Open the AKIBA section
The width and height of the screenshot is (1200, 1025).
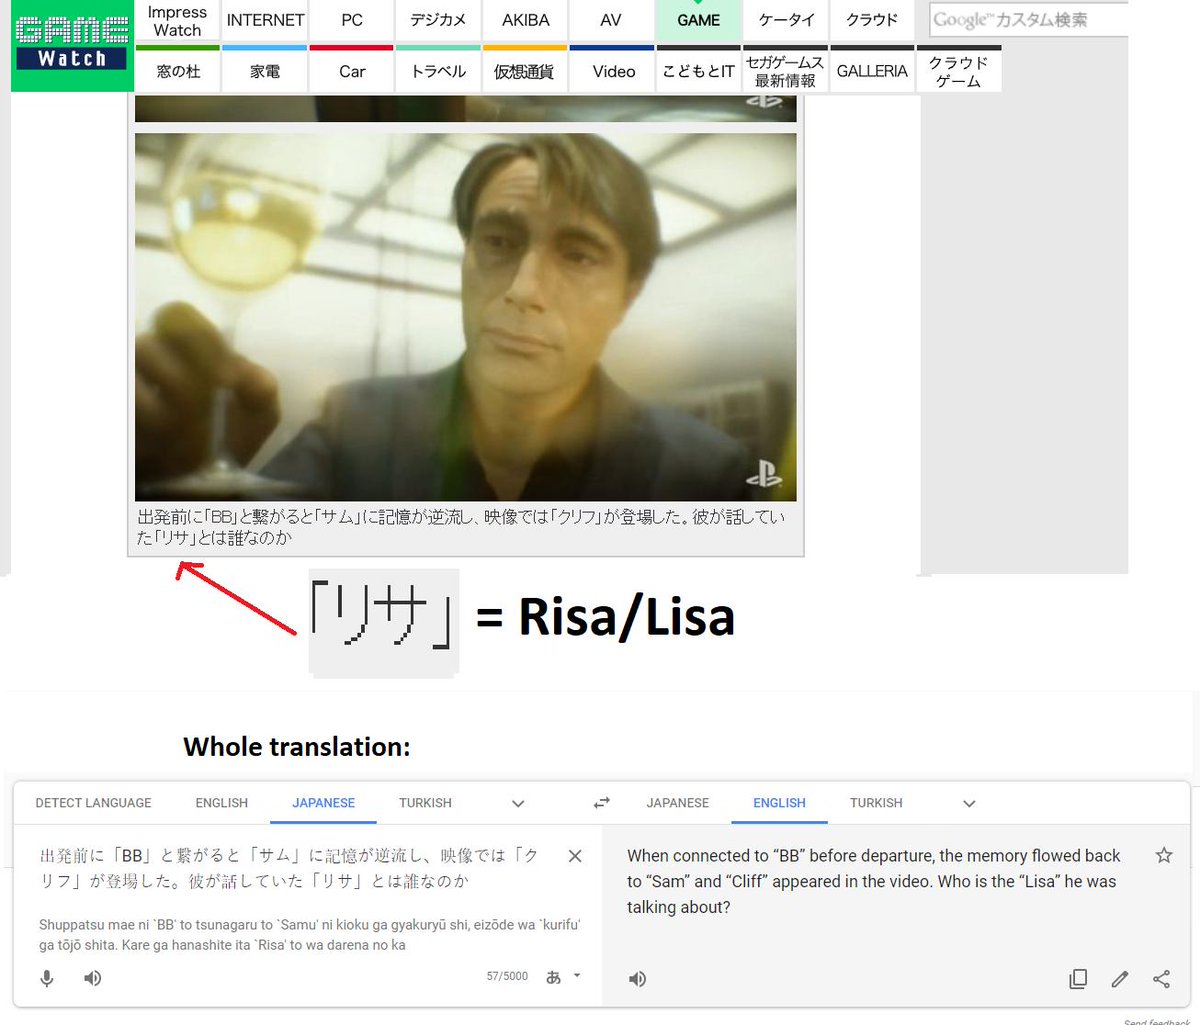pos(525,21)
